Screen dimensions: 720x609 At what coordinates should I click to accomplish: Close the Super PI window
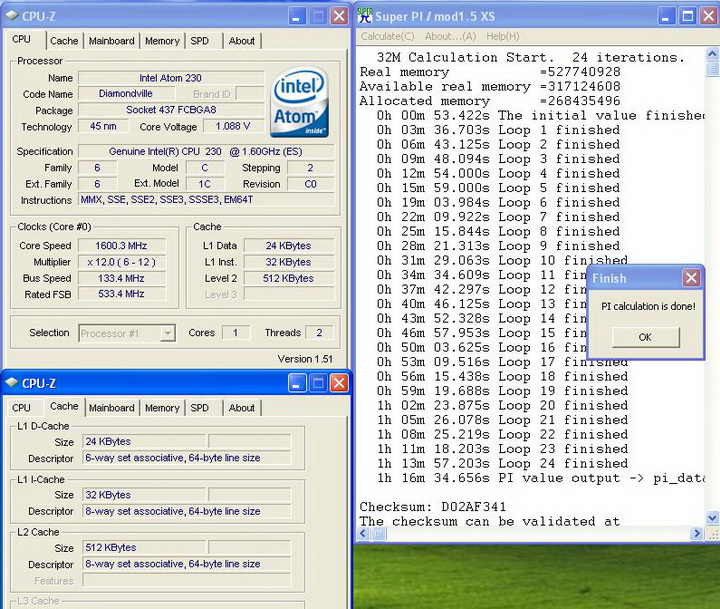709,16
